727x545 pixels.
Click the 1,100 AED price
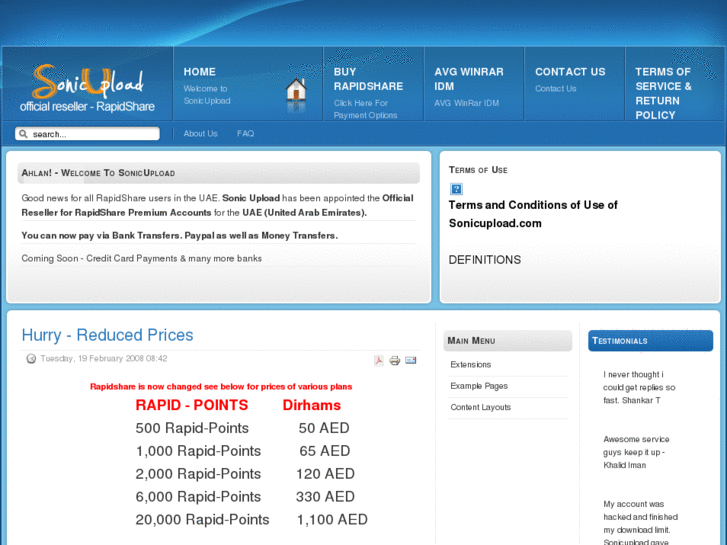click(332, 519)
